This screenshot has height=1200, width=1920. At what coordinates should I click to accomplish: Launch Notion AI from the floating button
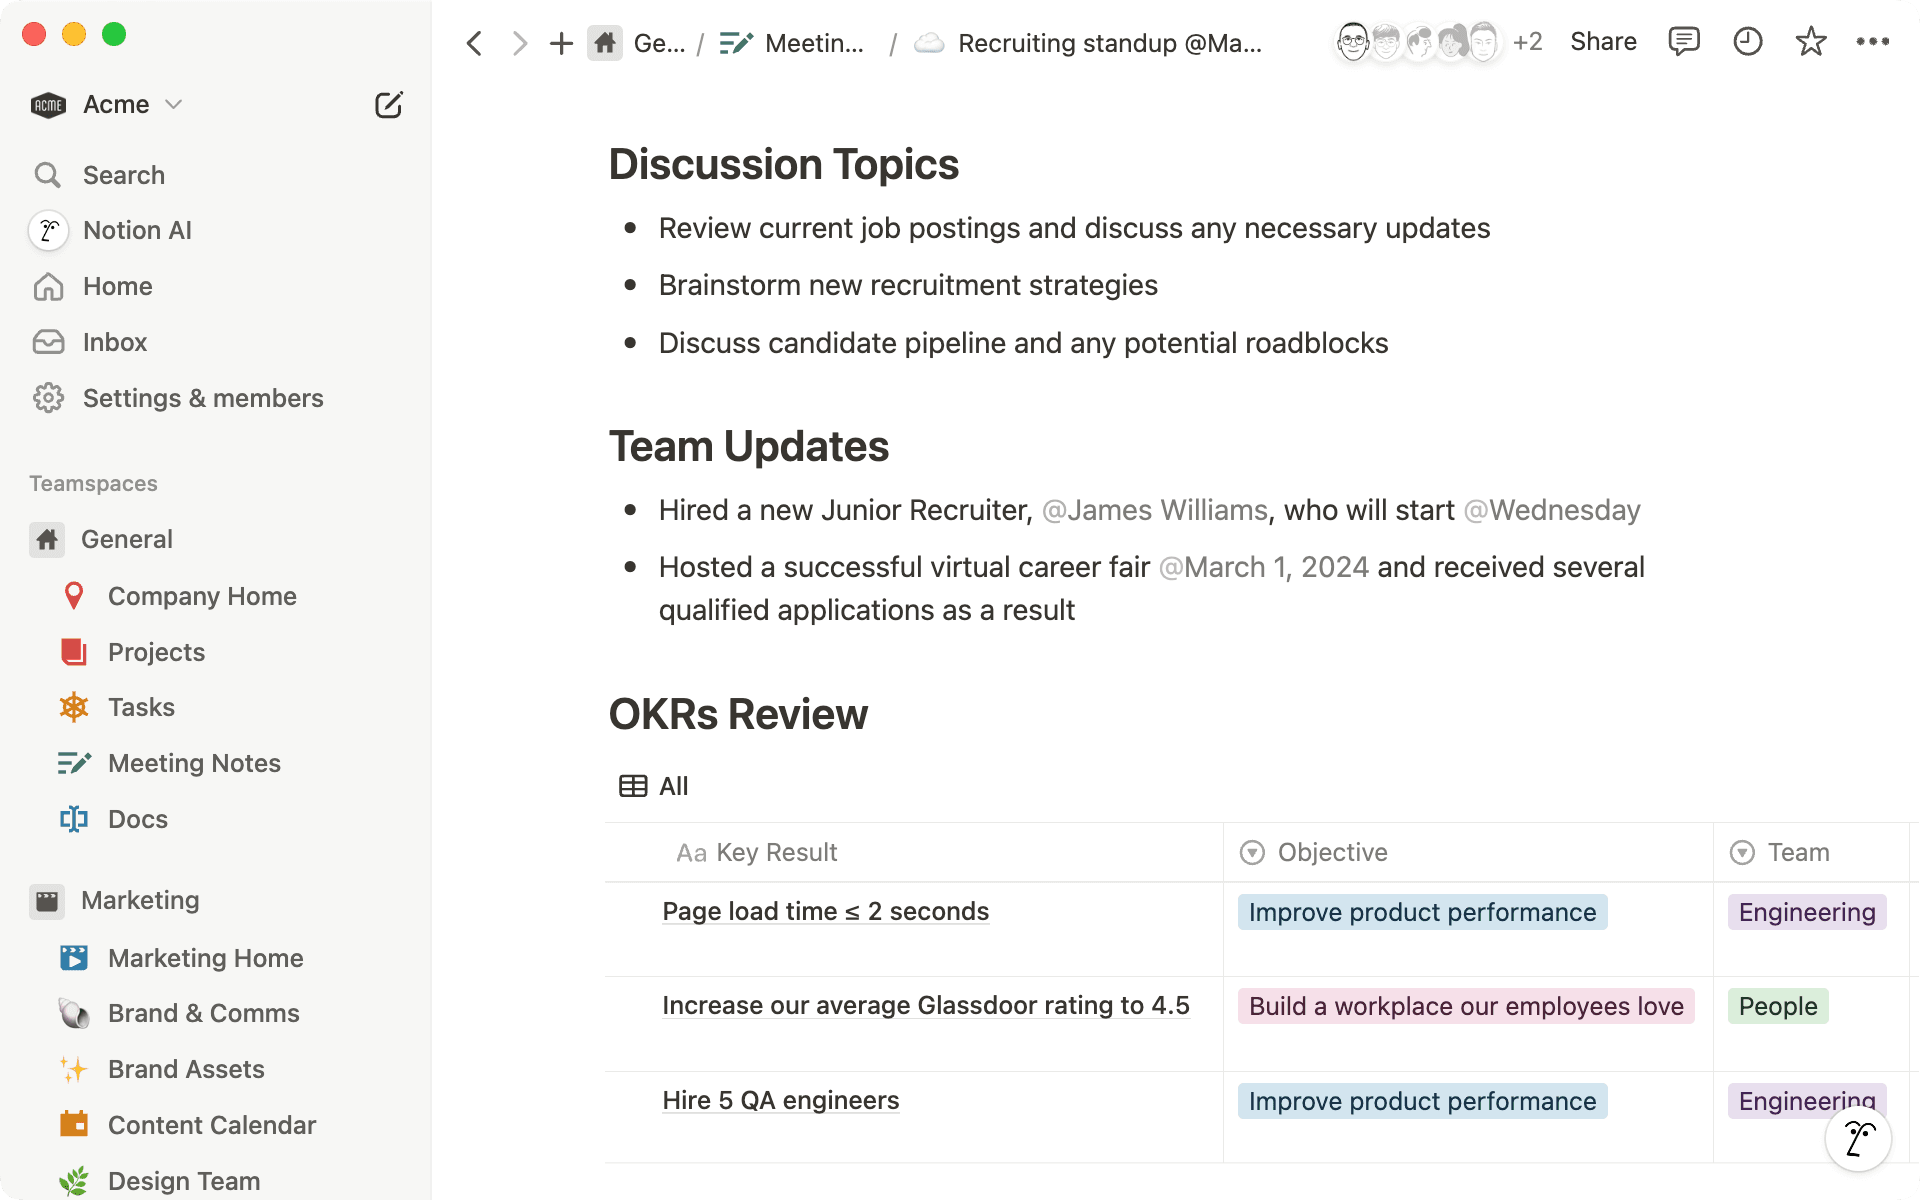click(1859, 1138)
